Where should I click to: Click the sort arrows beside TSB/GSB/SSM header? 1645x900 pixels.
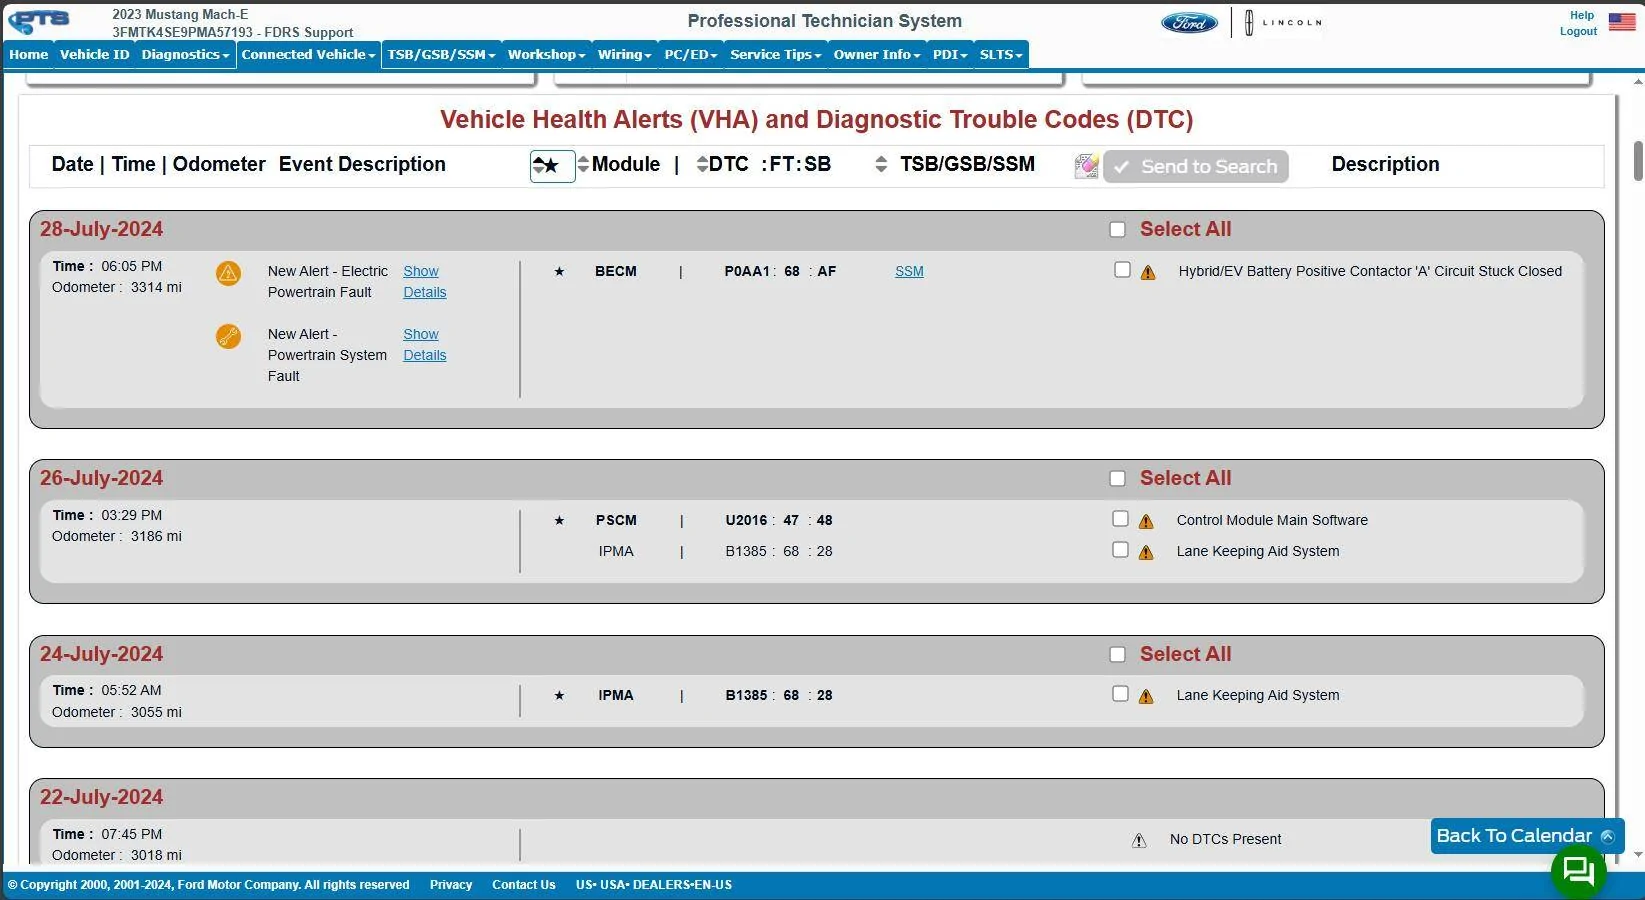coord(881,164)
